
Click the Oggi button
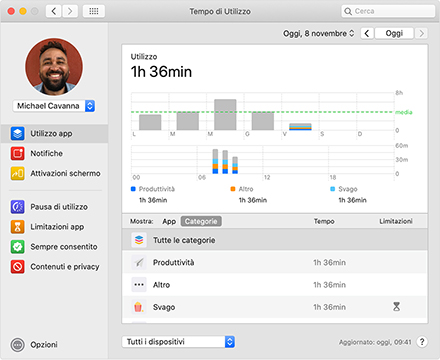394,33
